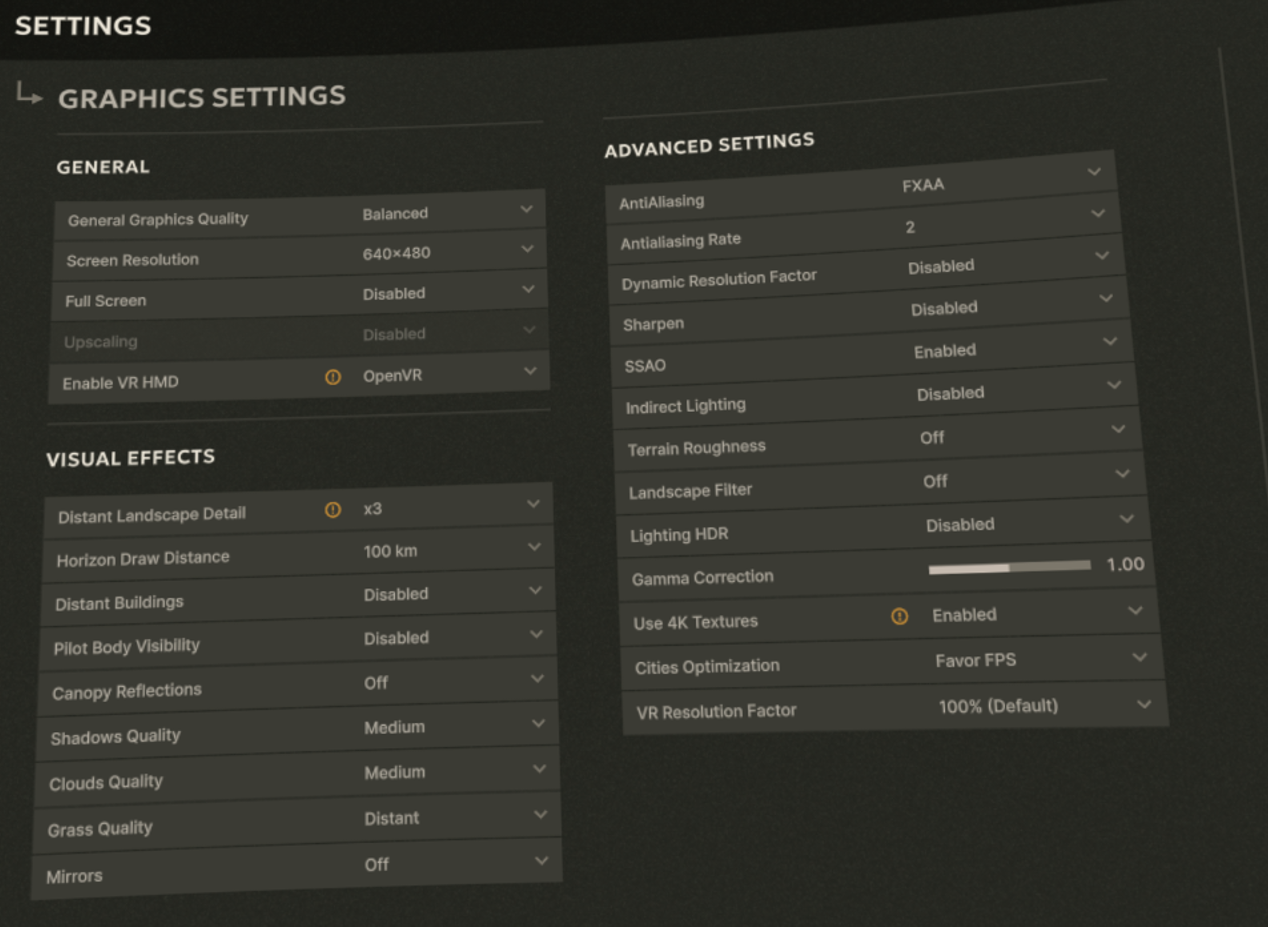Click the SETTINGS header title
This screenshot has height=927, width=1268.
coord(83,25)
